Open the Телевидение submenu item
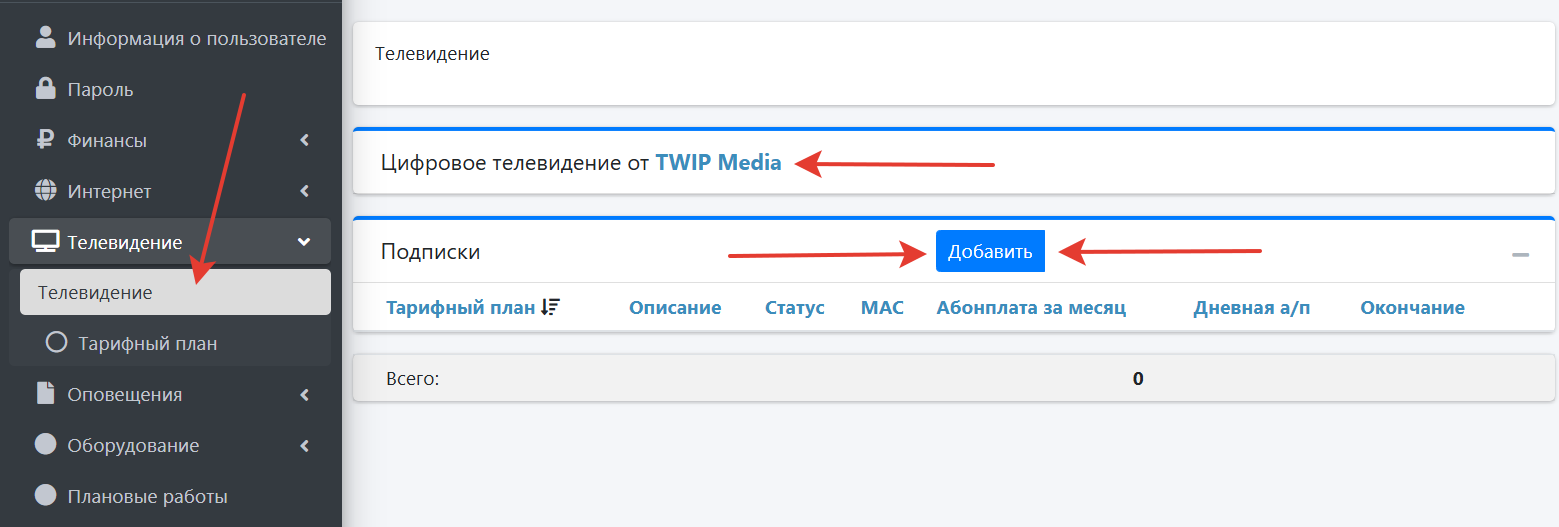Screen dimensions: 1559x527 175,292
